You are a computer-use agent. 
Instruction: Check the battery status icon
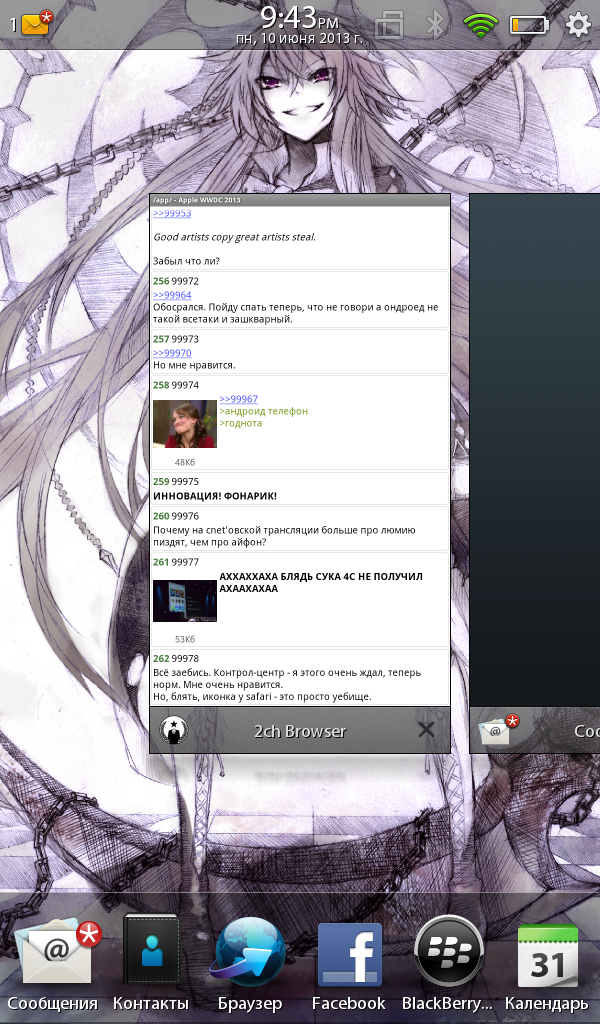(529, 25)
